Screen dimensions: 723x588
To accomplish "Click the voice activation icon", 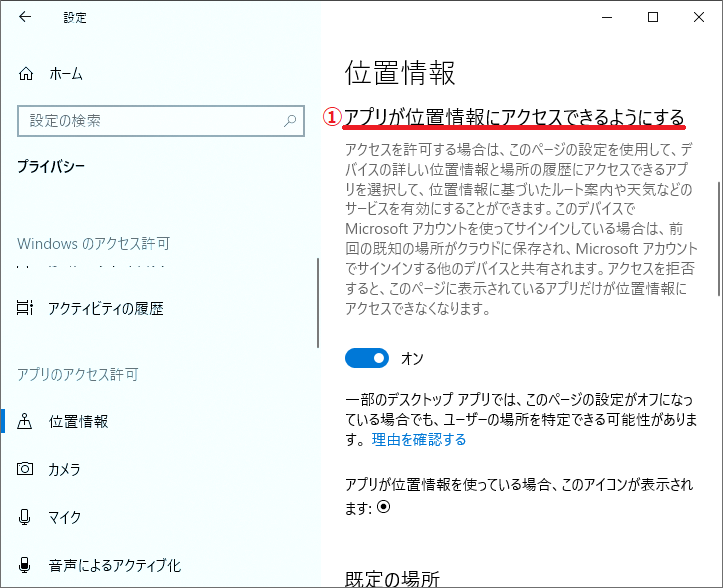I will 24,565.
